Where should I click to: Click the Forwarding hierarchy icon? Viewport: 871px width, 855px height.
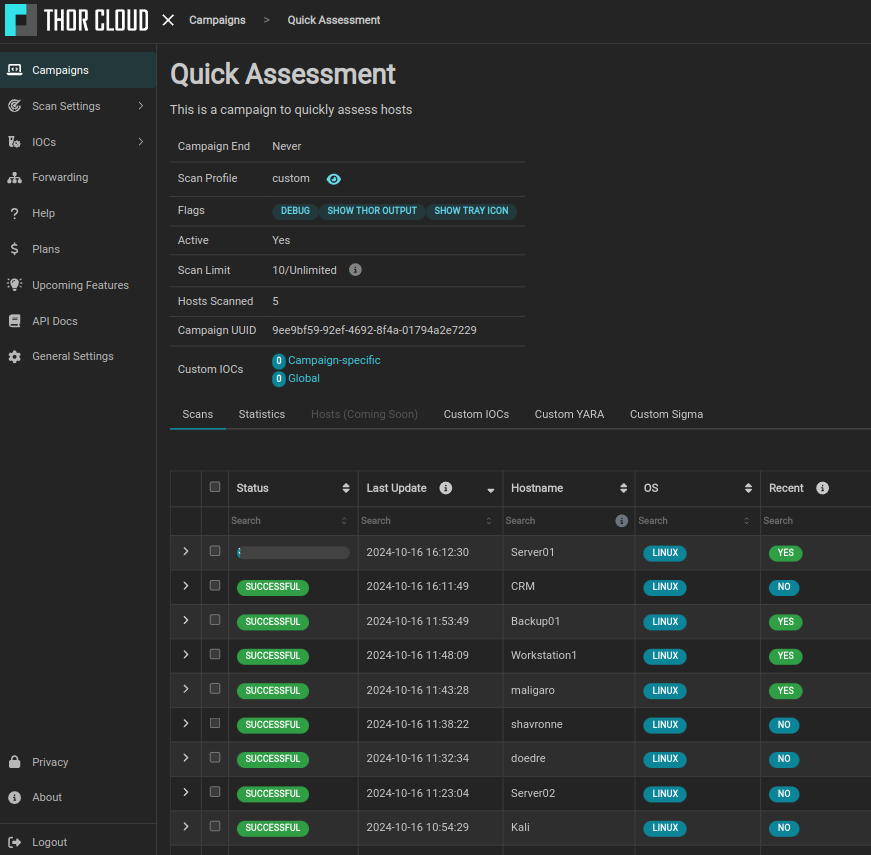(15, 178)
